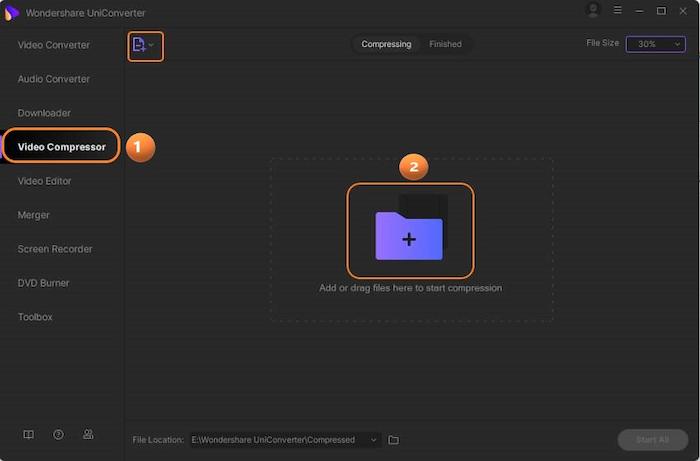Open the hamburger menu in title bar
700x461 pixels.
point(617,10)
